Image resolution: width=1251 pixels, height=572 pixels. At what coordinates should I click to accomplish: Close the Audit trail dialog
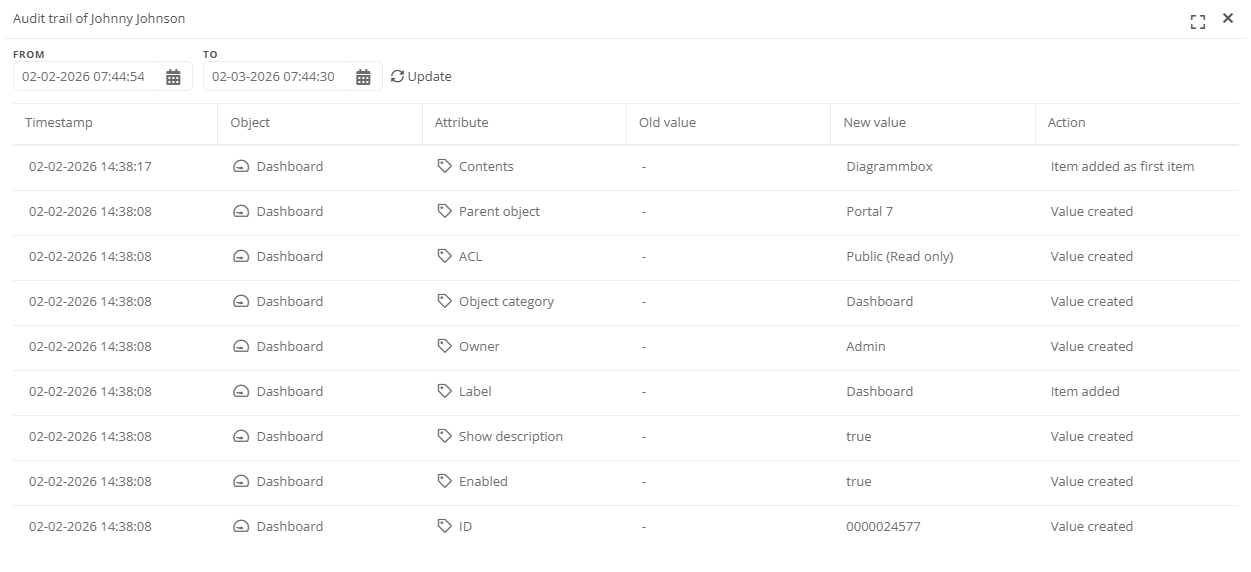coord(1228,18)
